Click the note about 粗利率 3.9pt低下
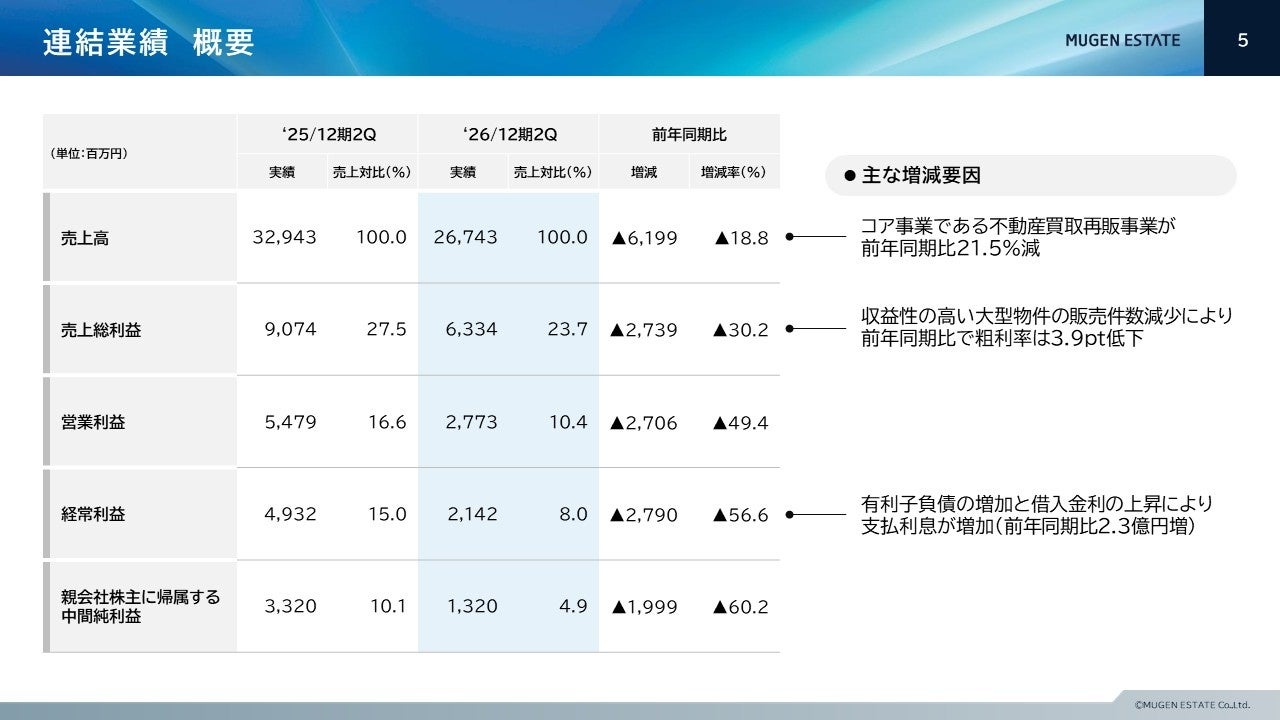The image size is (1280, 720). click(1046, 327)
